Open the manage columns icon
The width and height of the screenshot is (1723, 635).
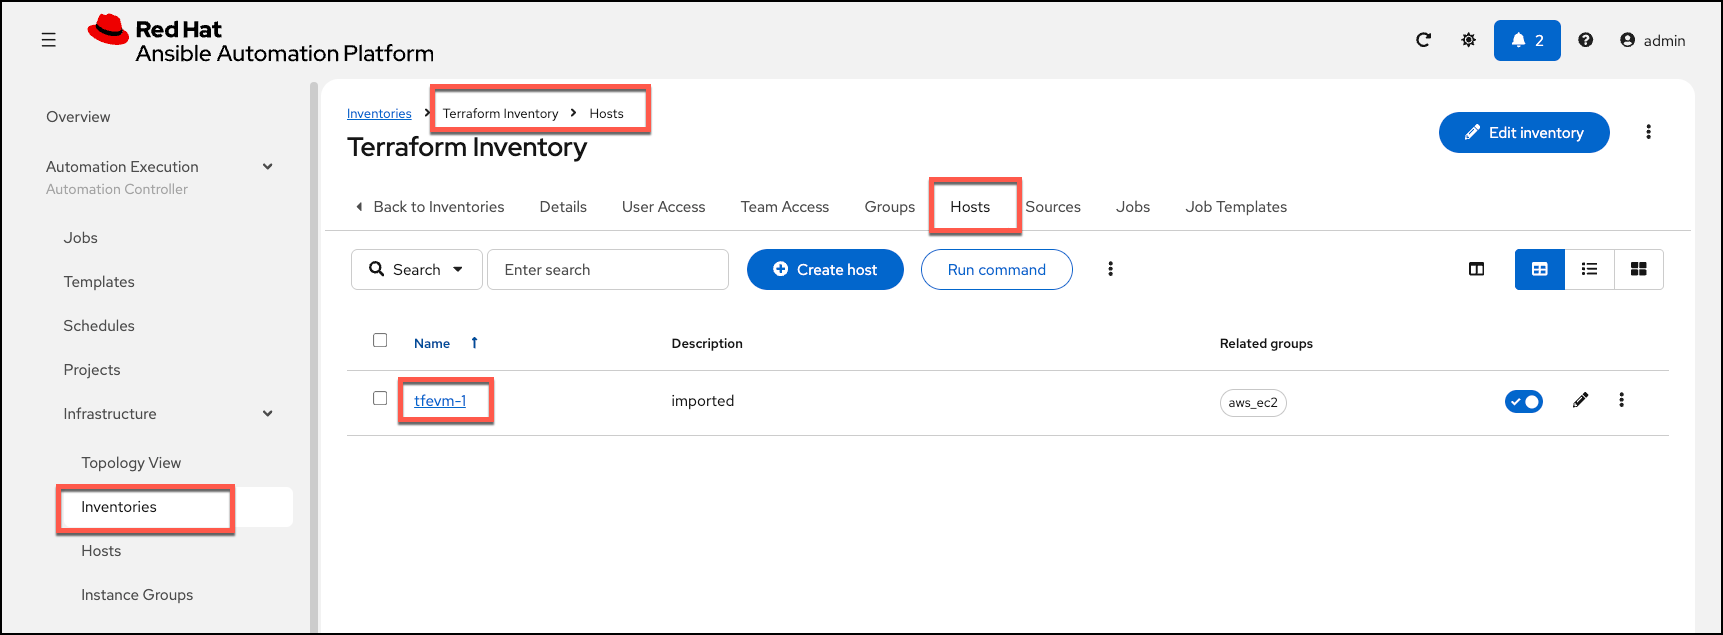coord(1476,269)
